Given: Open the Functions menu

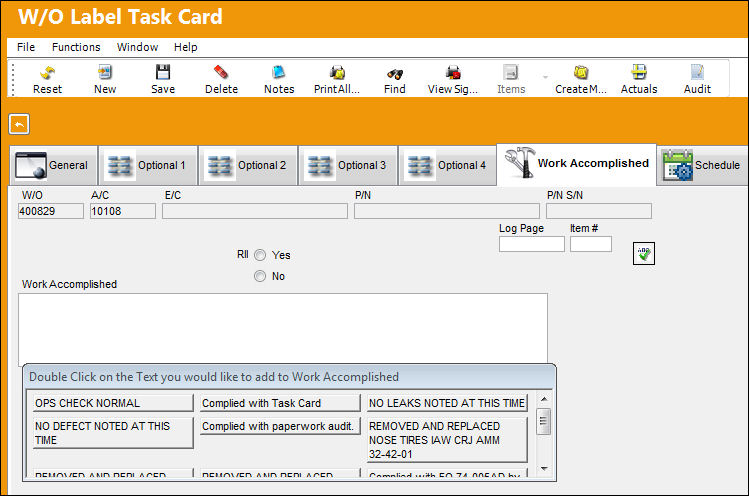Looking at the screenshot, I should coord(76,47).
